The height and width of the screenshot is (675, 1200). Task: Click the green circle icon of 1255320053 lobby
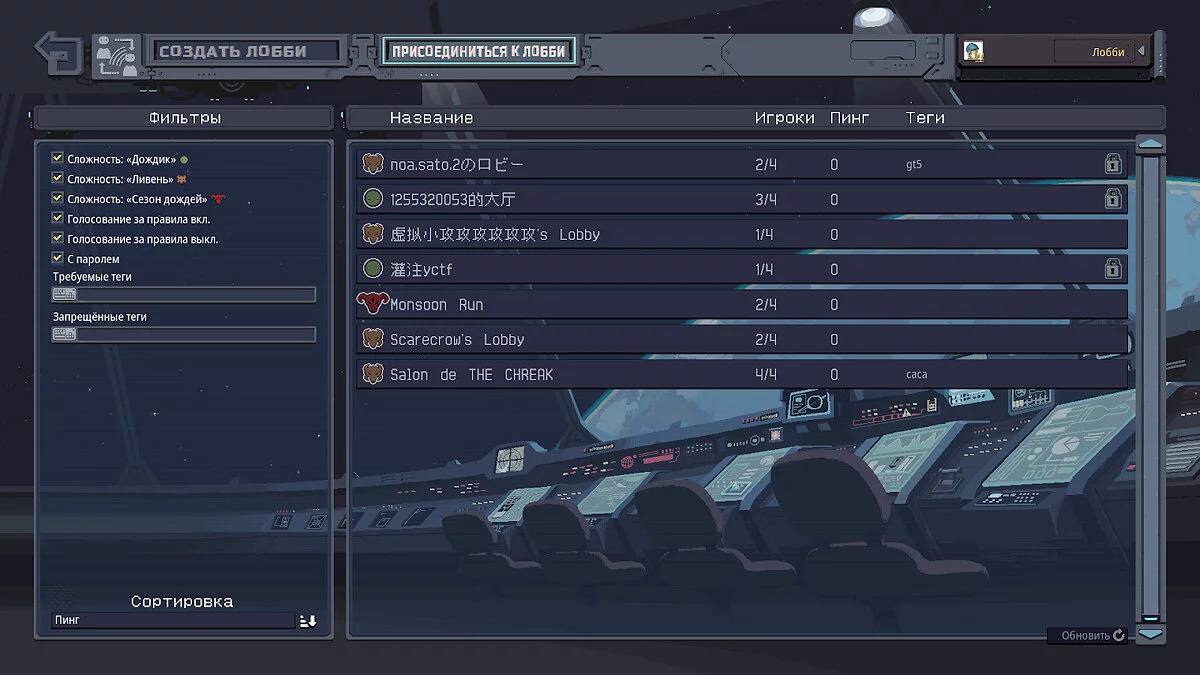[373, 199]
